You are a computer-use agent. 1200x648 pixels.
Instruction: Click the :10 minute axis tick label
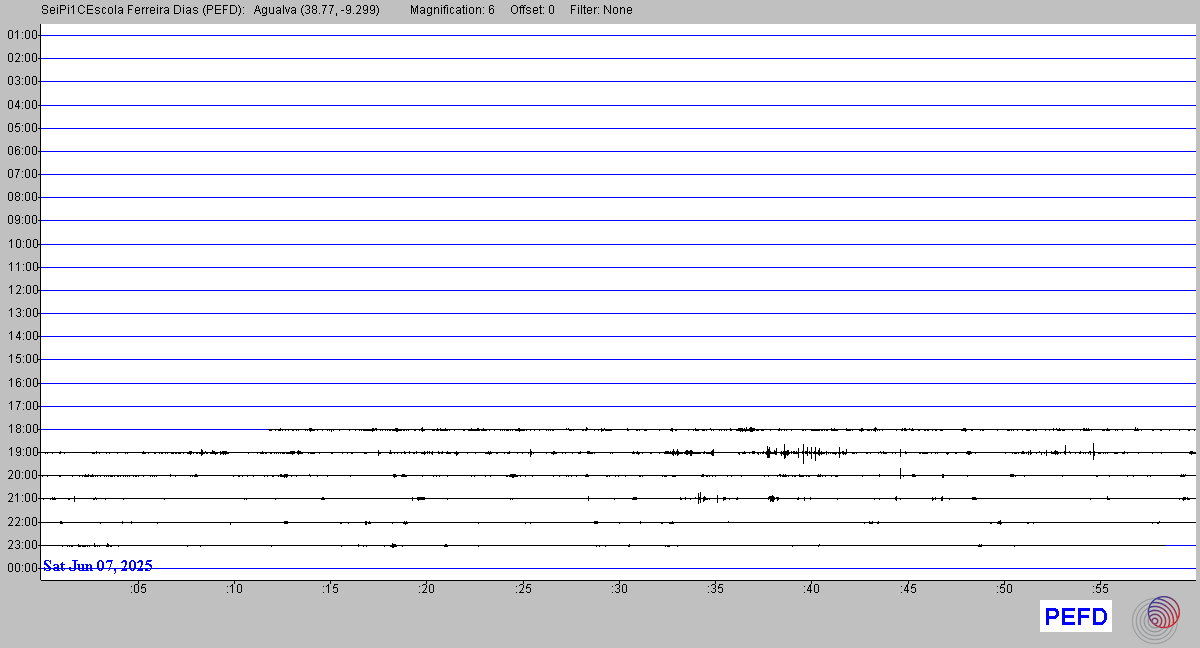(234, 589)
